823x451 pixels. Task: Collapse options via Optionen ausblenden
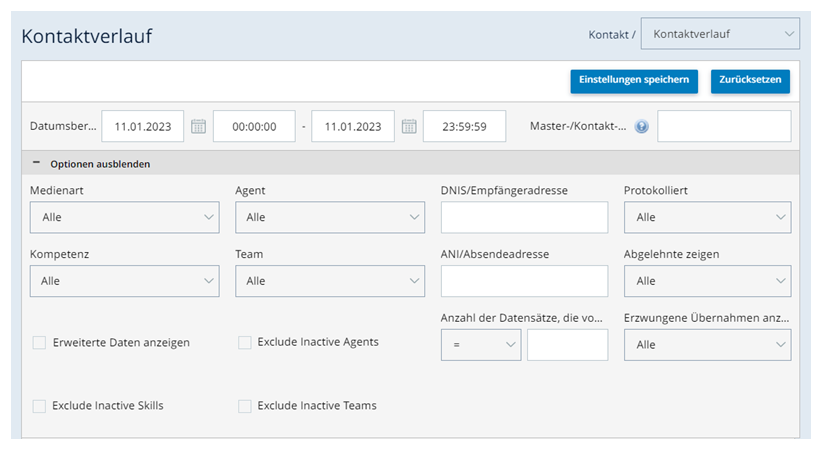point(100,164)
